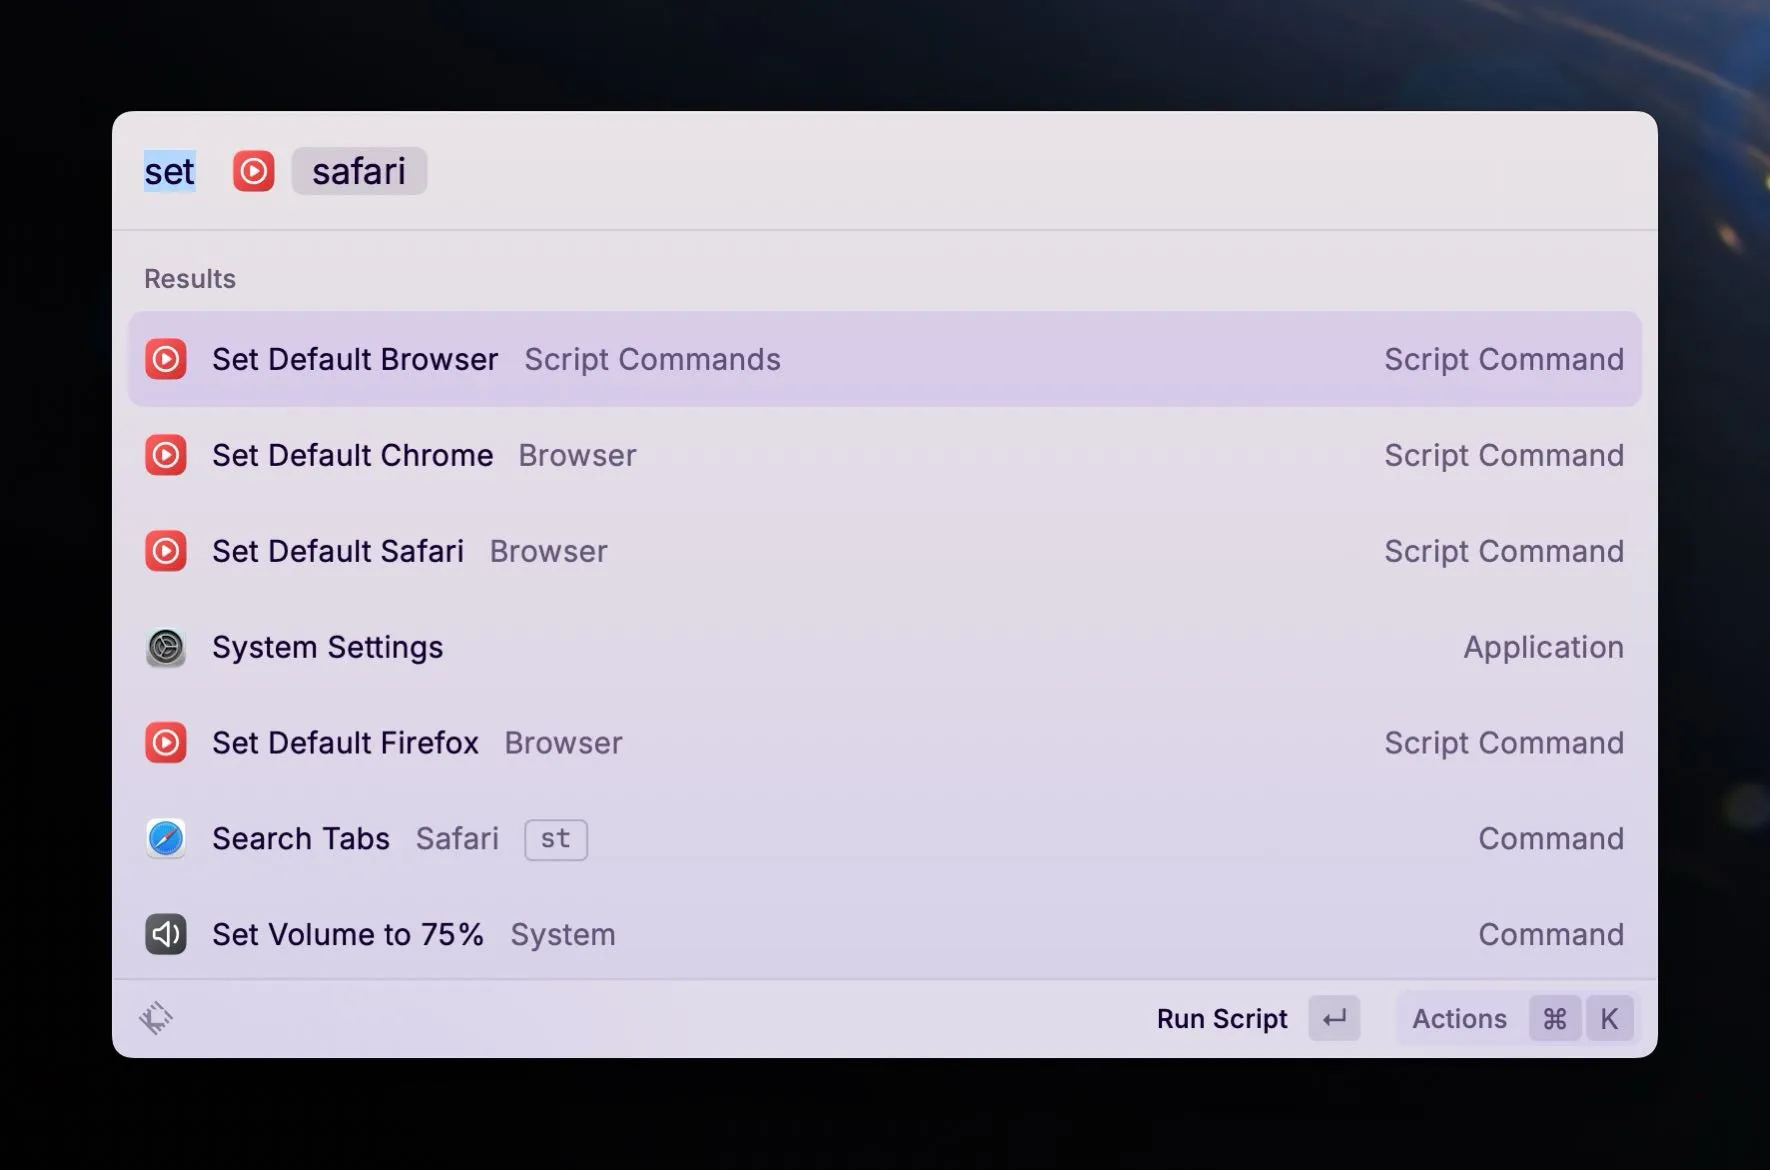Click the K key badge next to Actions

tap(1610, 1018)
